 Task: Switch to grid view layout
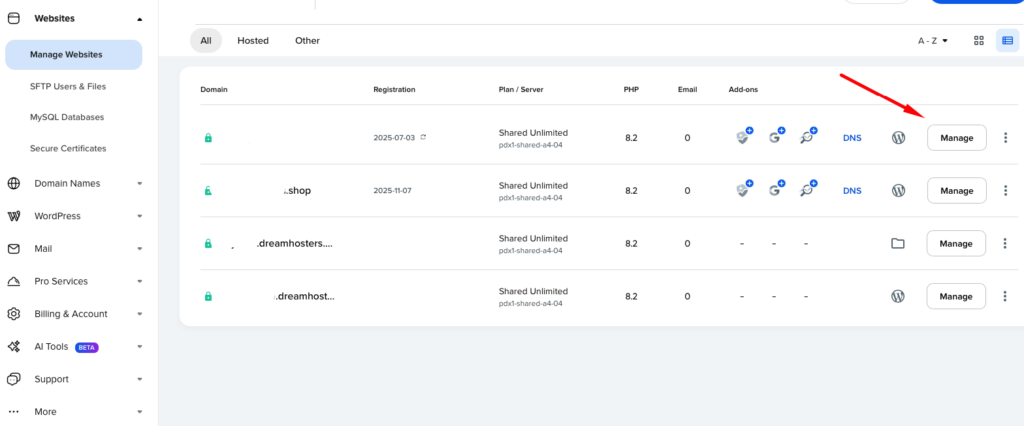click(x=979, y=41)
